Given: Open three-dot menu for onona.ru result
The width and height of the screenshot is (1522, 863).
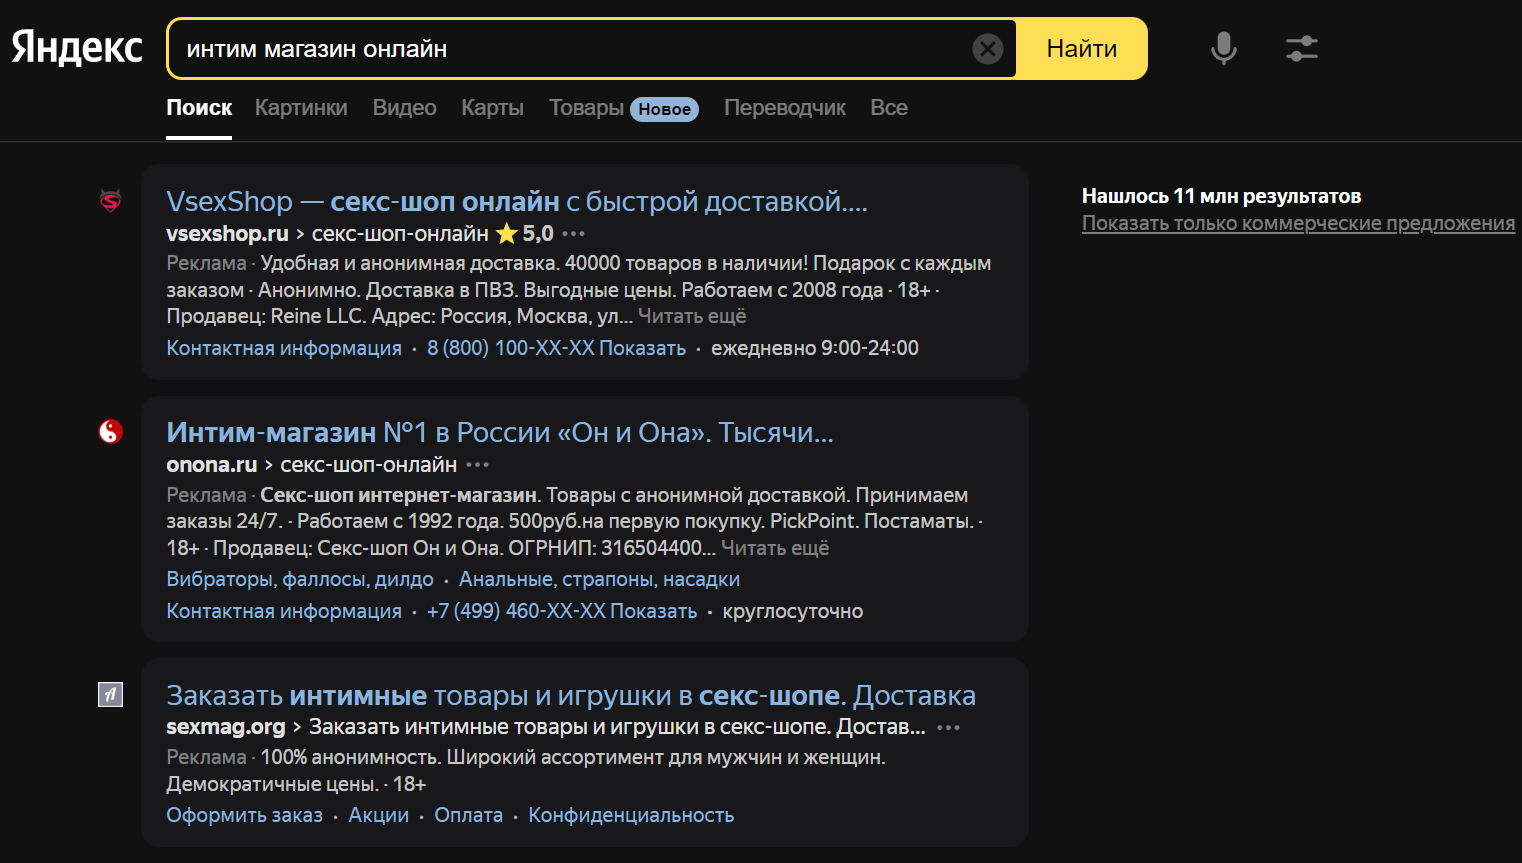Looking at the screenshot, I should (x=478, y=465).
